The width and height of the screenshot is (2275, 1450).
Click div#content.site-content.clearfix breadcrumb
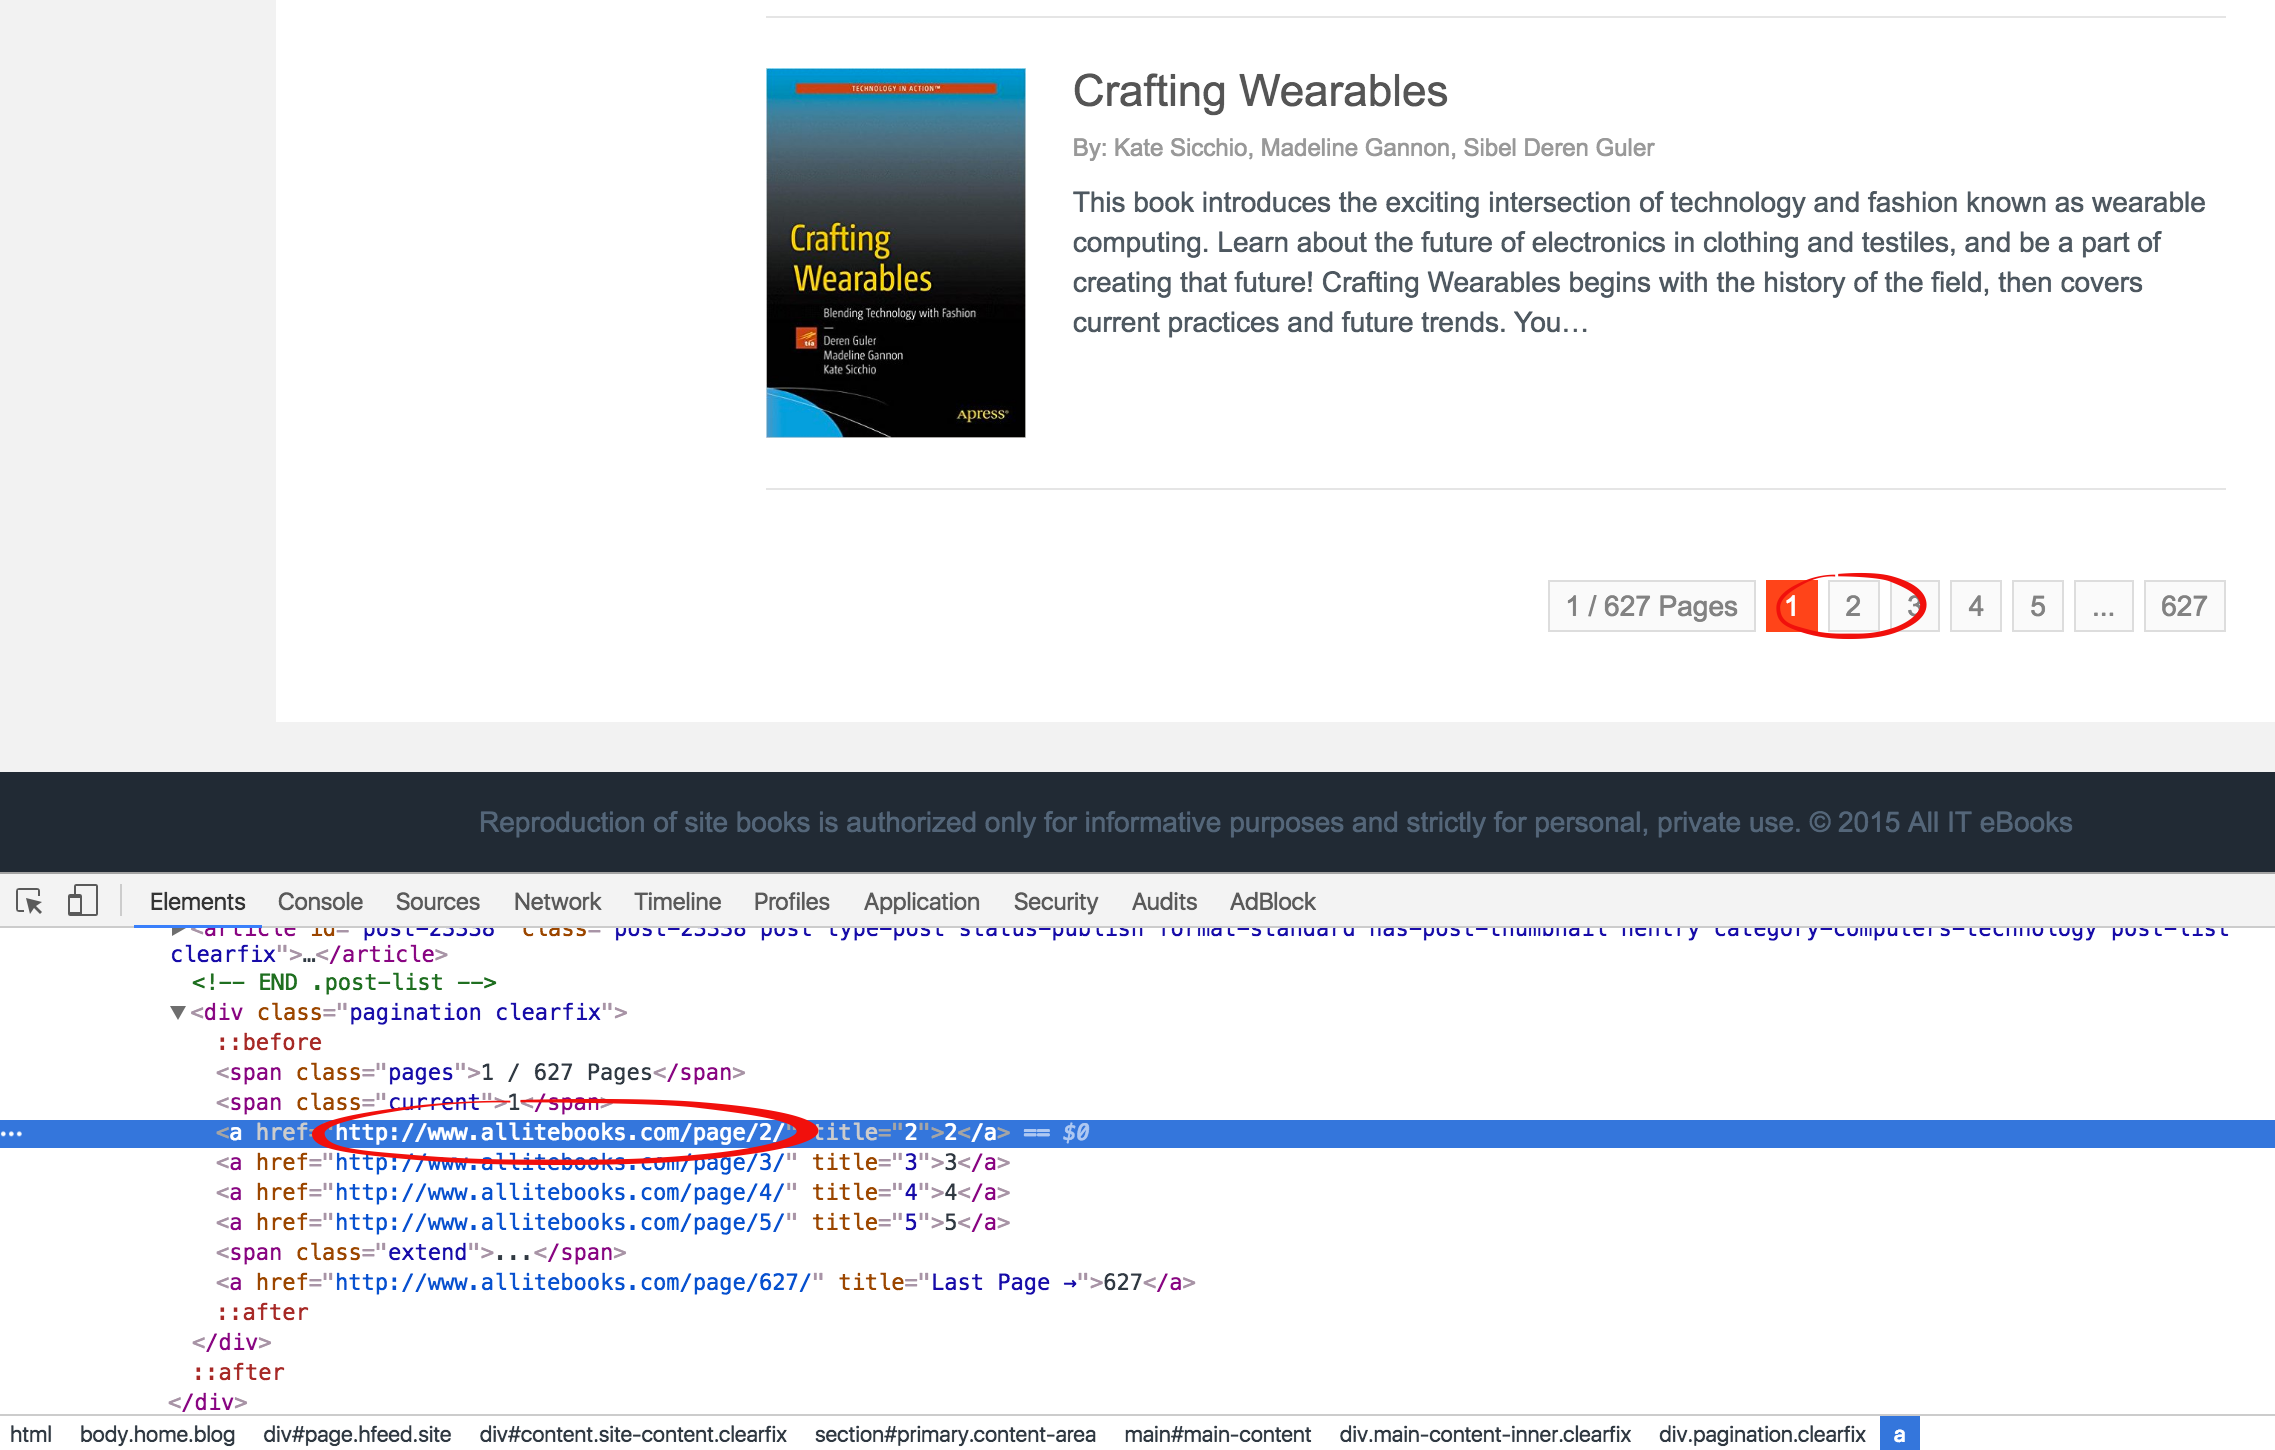click(x=633, y=1434)
